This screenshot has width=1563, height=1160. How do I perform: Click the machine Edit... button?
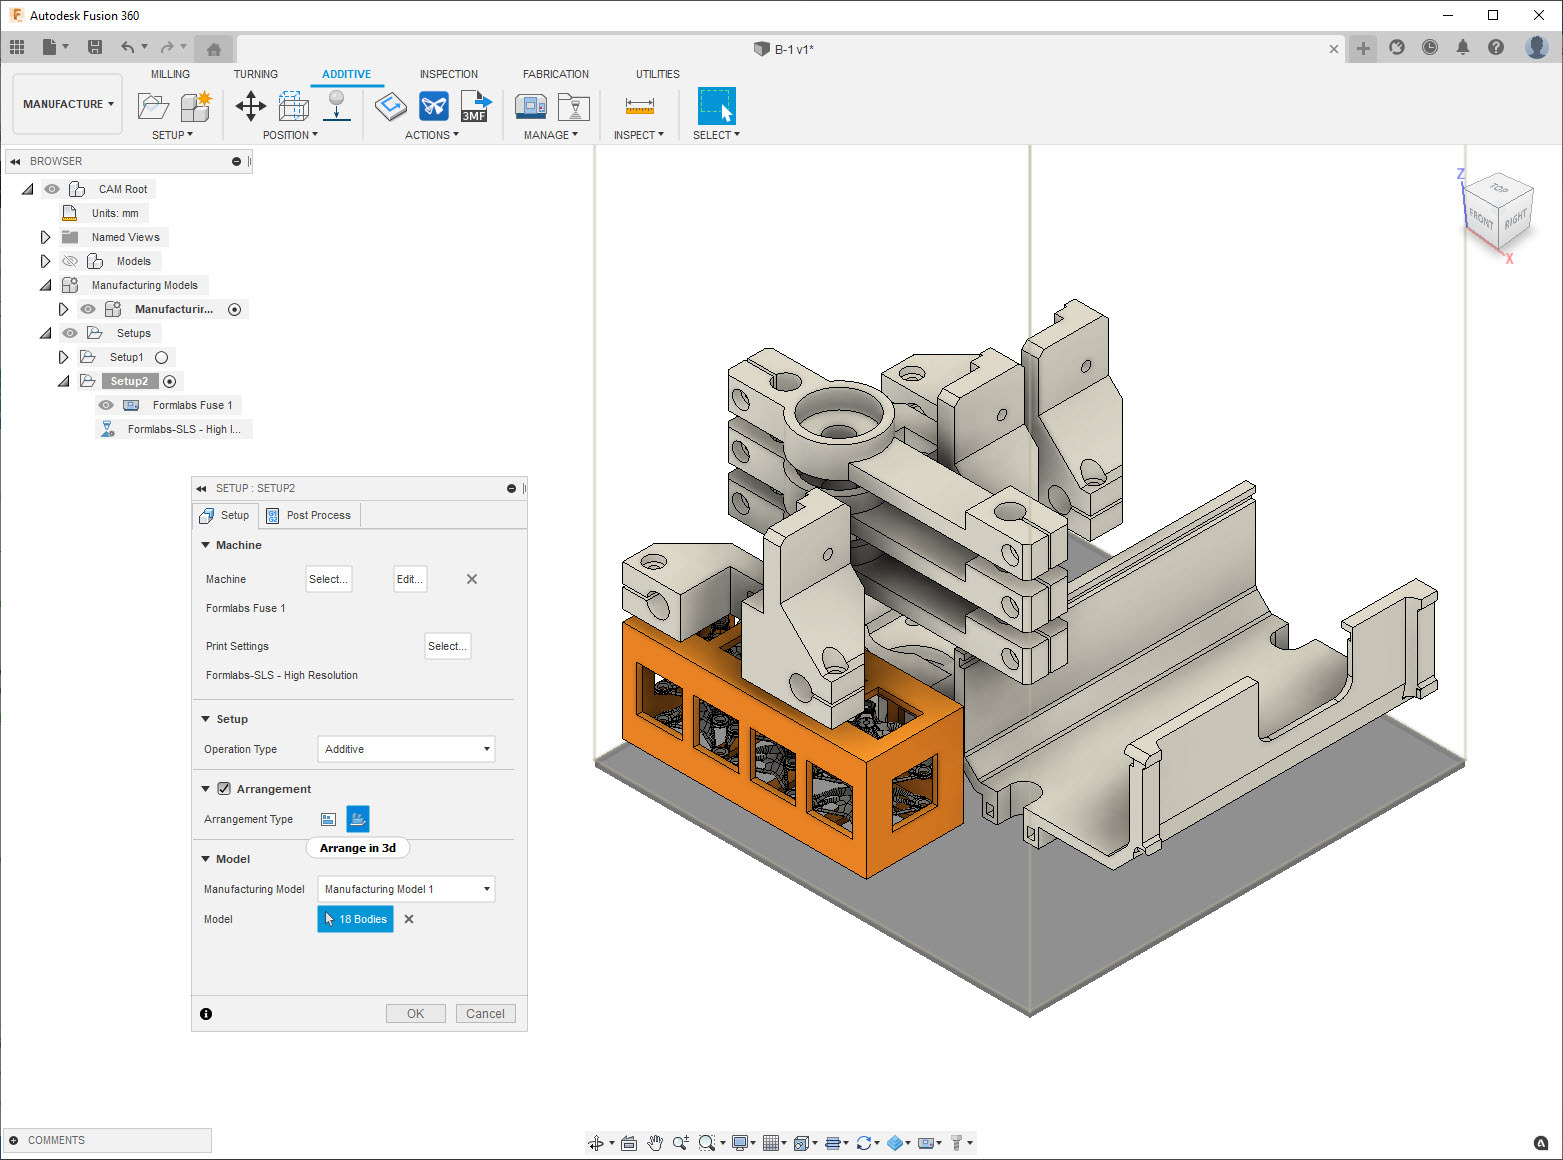pos(410,579)
